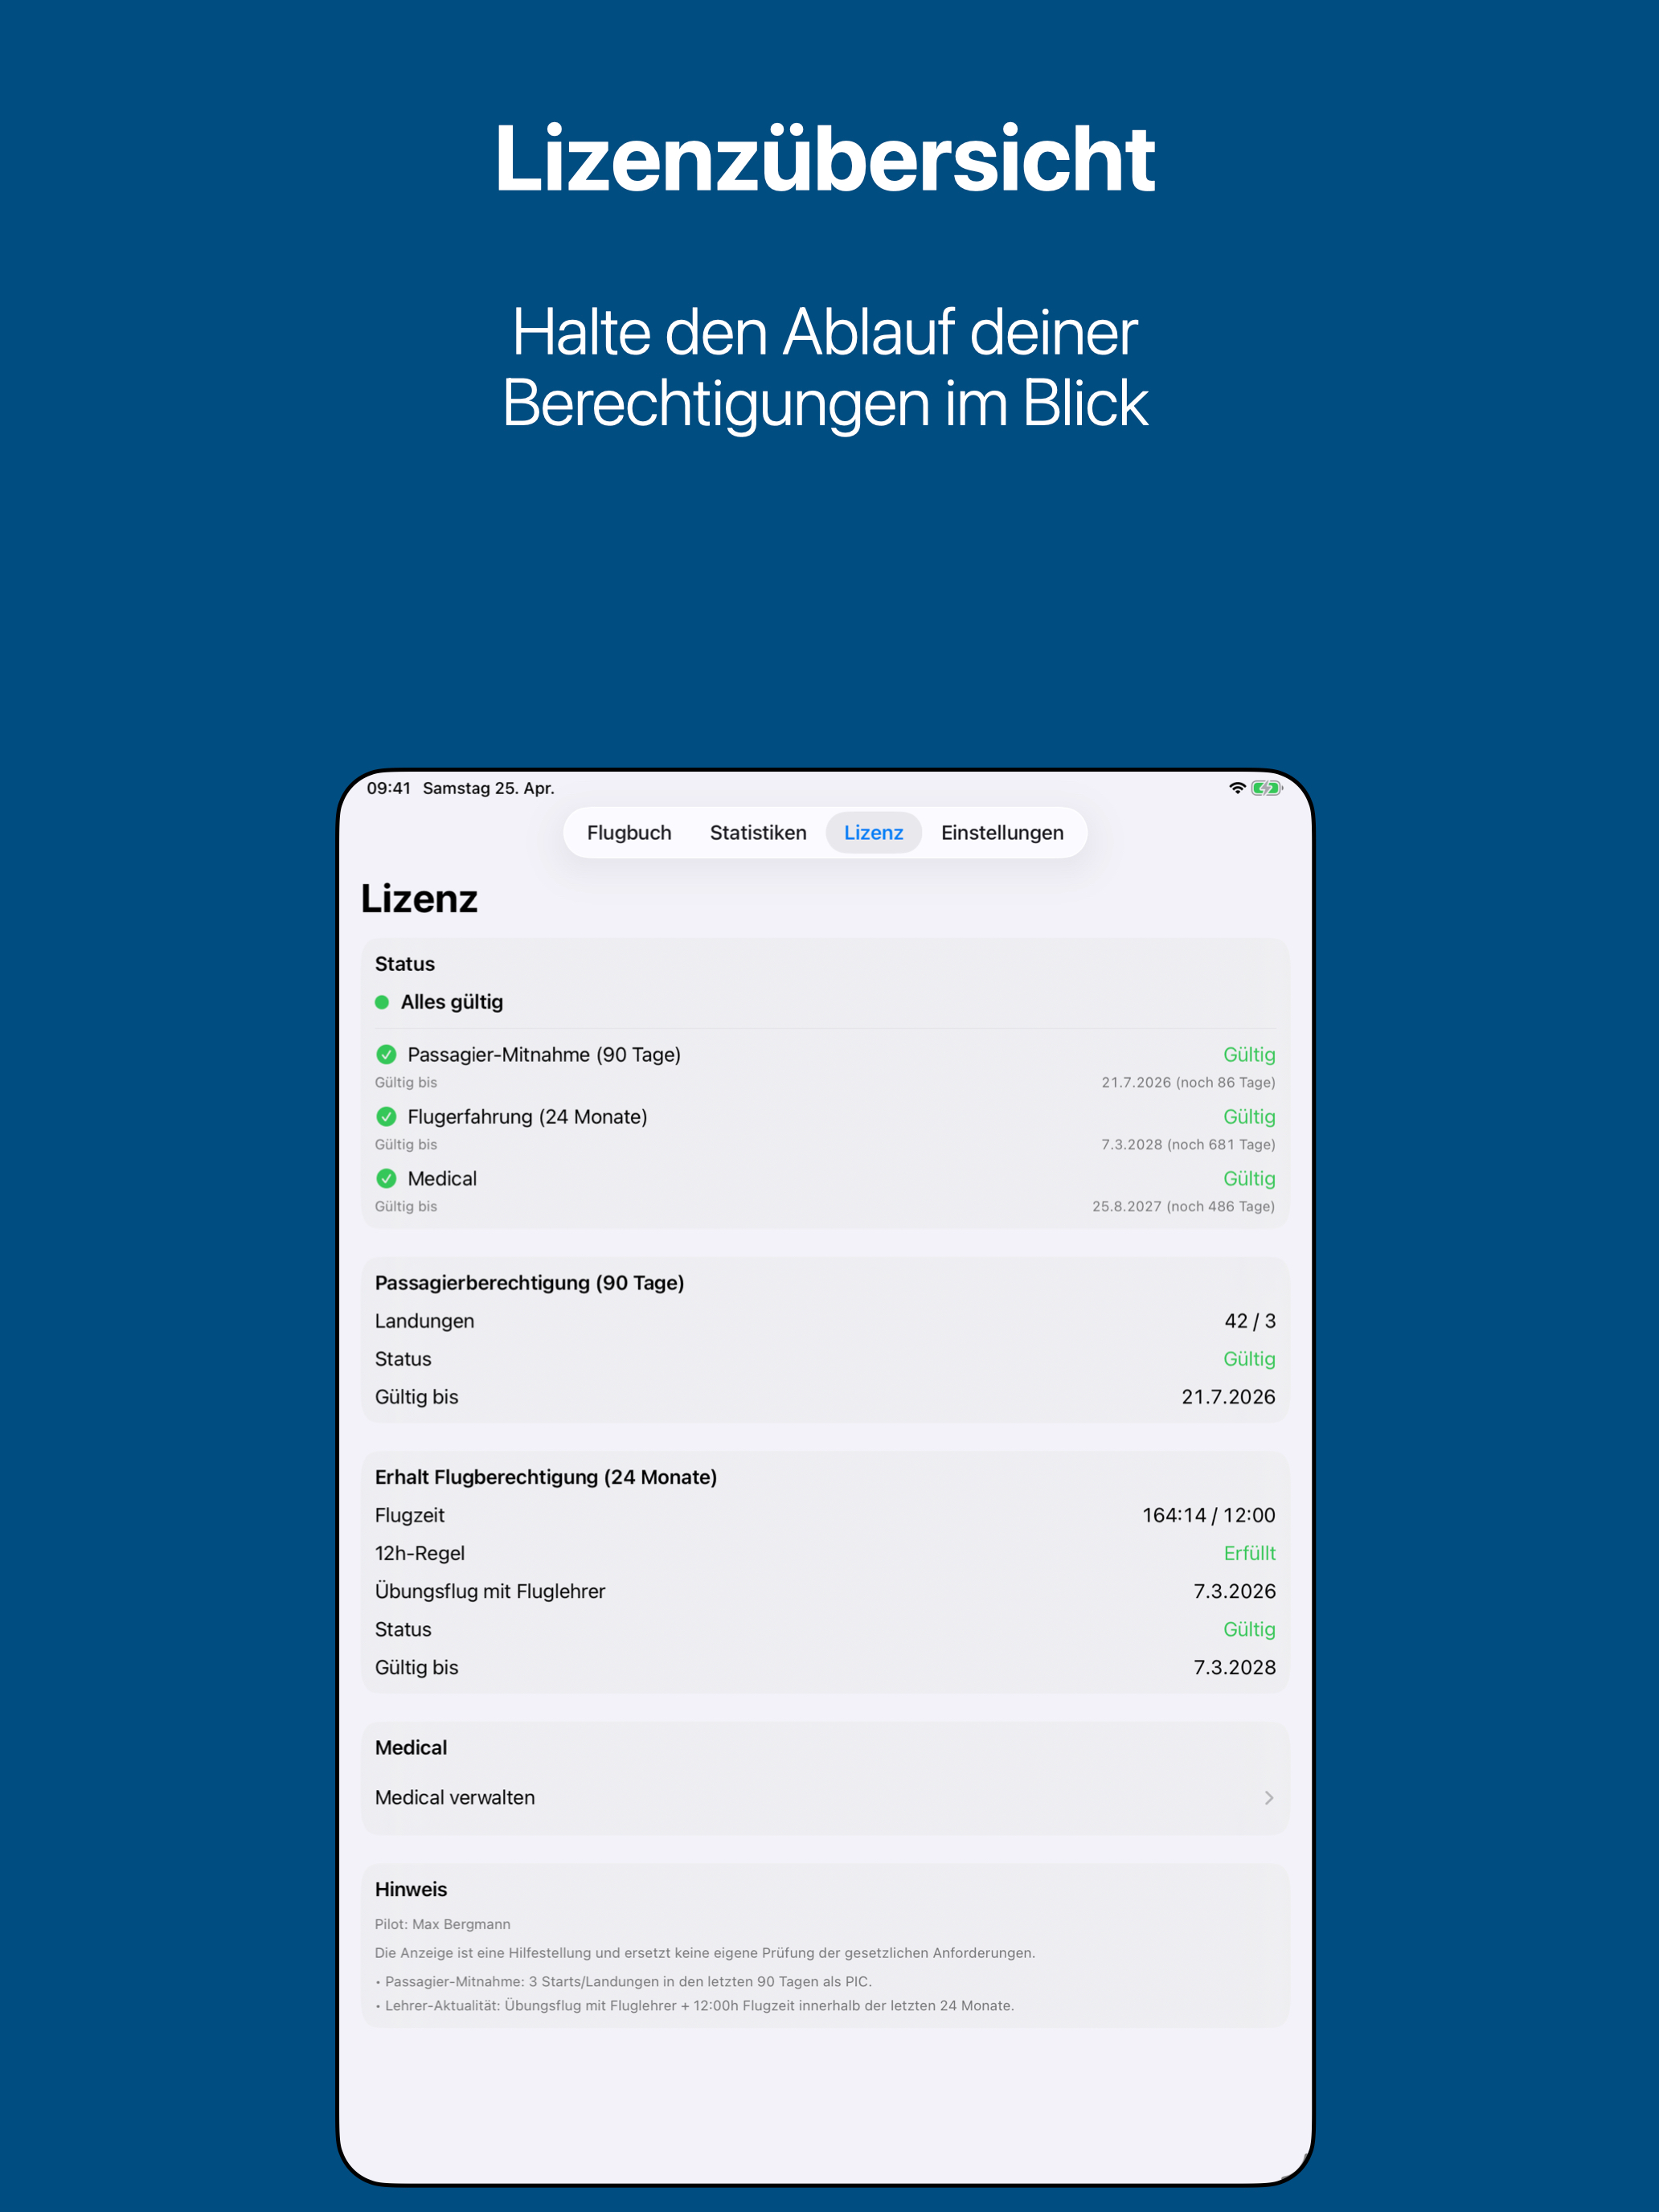Image resolution: width=1659 pixels, height=2212 pixels.
Task: Tap the Wi-Fi status icon
Action: [1237, 788]
